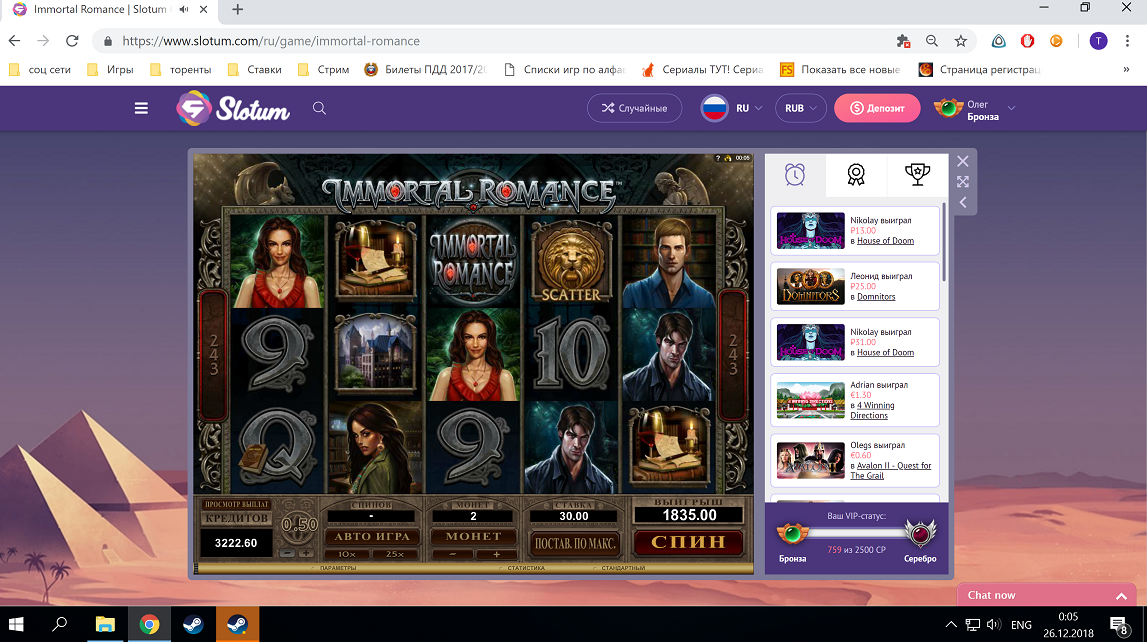Click 'ПОСТАВ. ПО МАКС.' max bet button
The height and width of the screenshot is (642, 1147).
[x=574, y=543]
